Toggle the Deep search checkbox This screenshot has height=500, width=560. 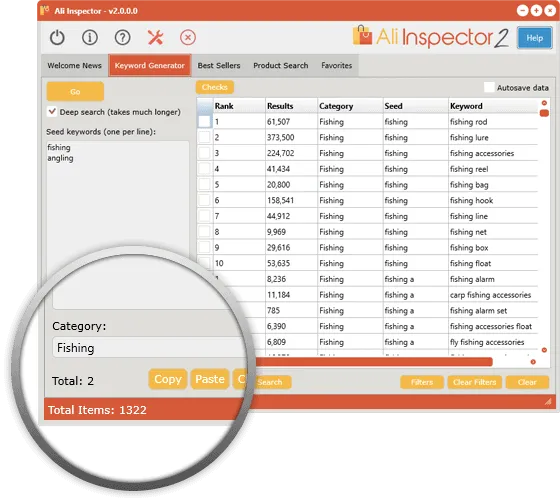pos(52,111)
